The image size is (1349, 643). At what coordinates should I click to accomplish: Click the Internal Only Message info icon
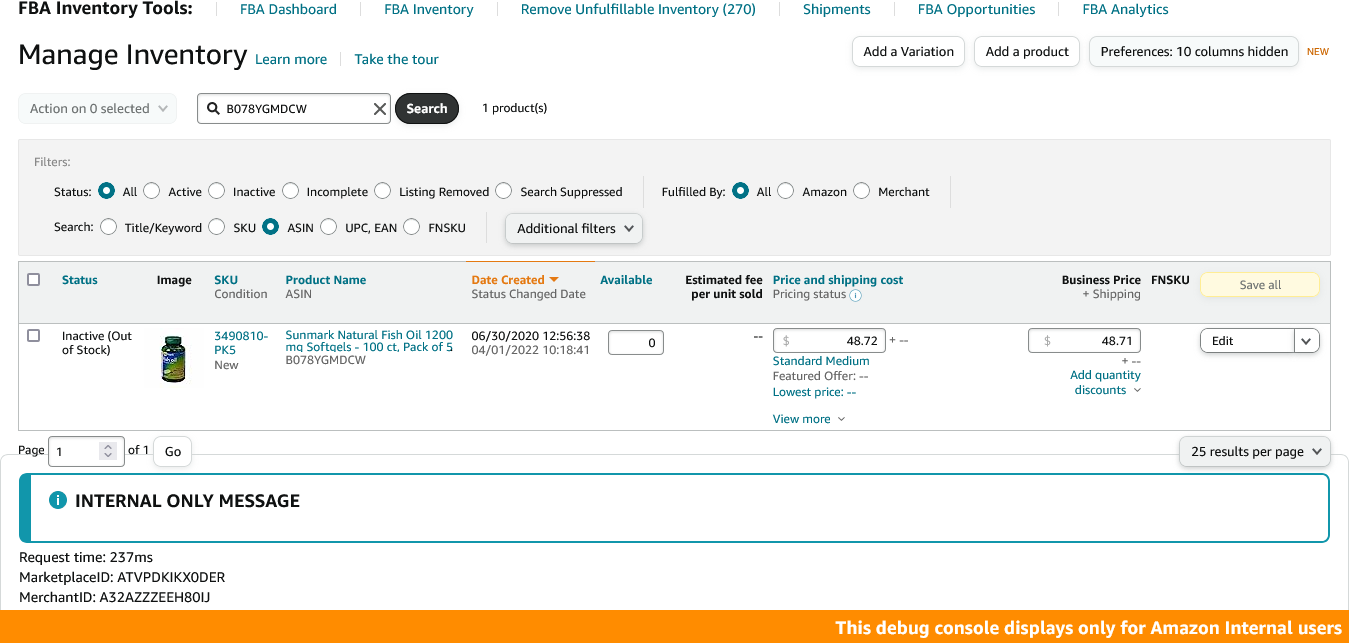coord(58,500)
